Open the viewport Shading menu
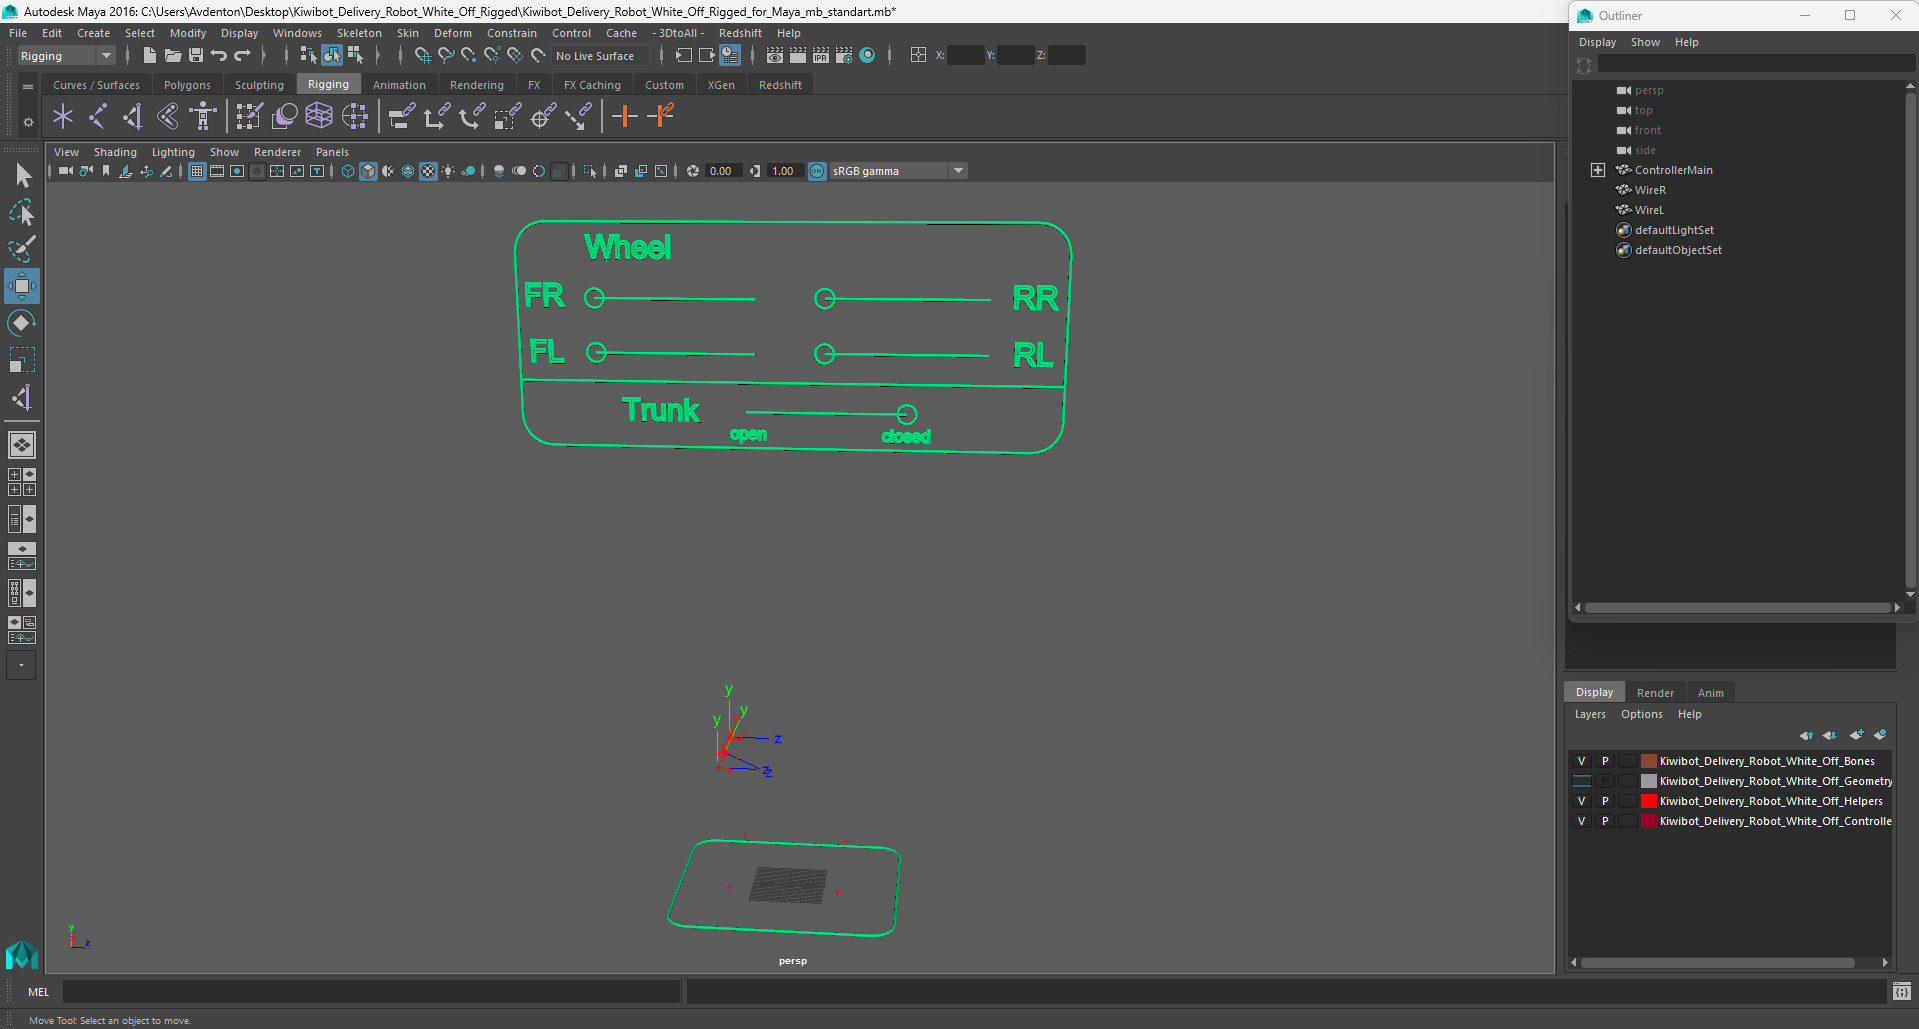 tap(115, 152)
